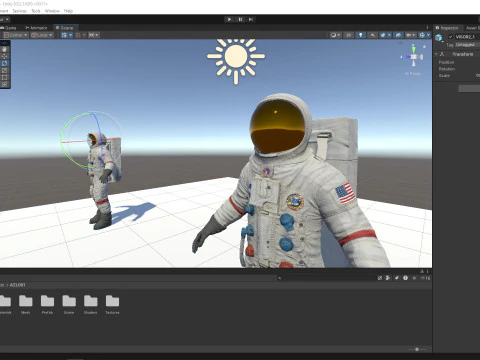Open the Mesh folder in Project
The width and height of the screenshot is (480, 360).
coord(26,304)
